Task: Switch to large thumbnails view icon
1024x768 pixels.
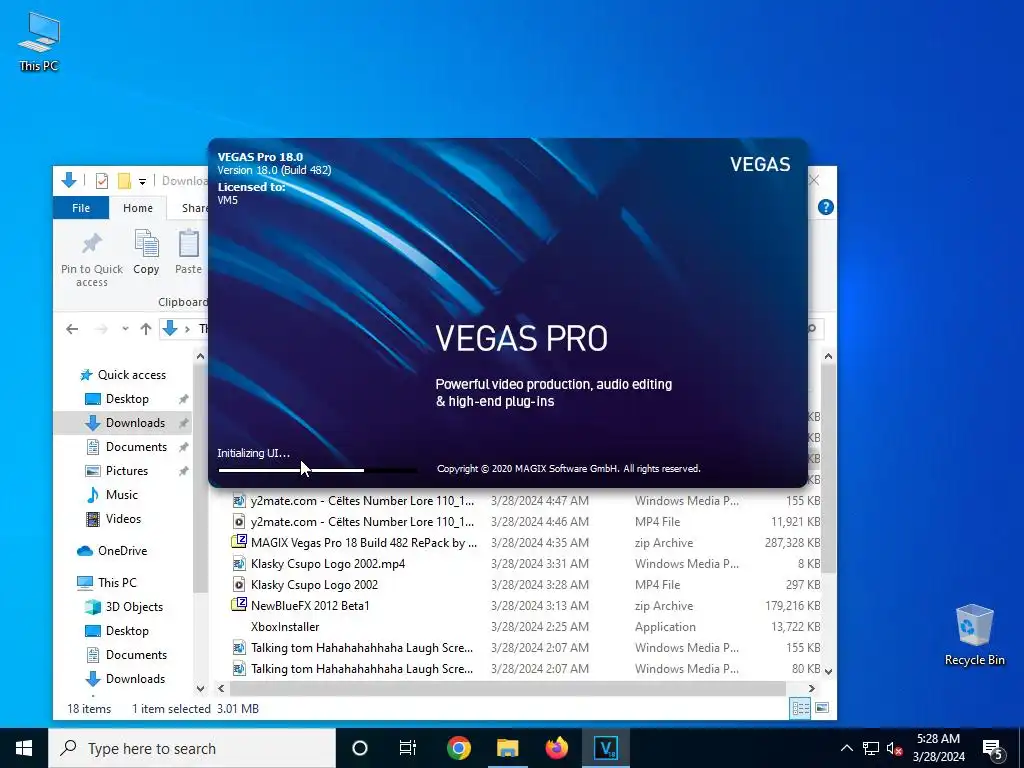Action: click(x=822, y=708)
